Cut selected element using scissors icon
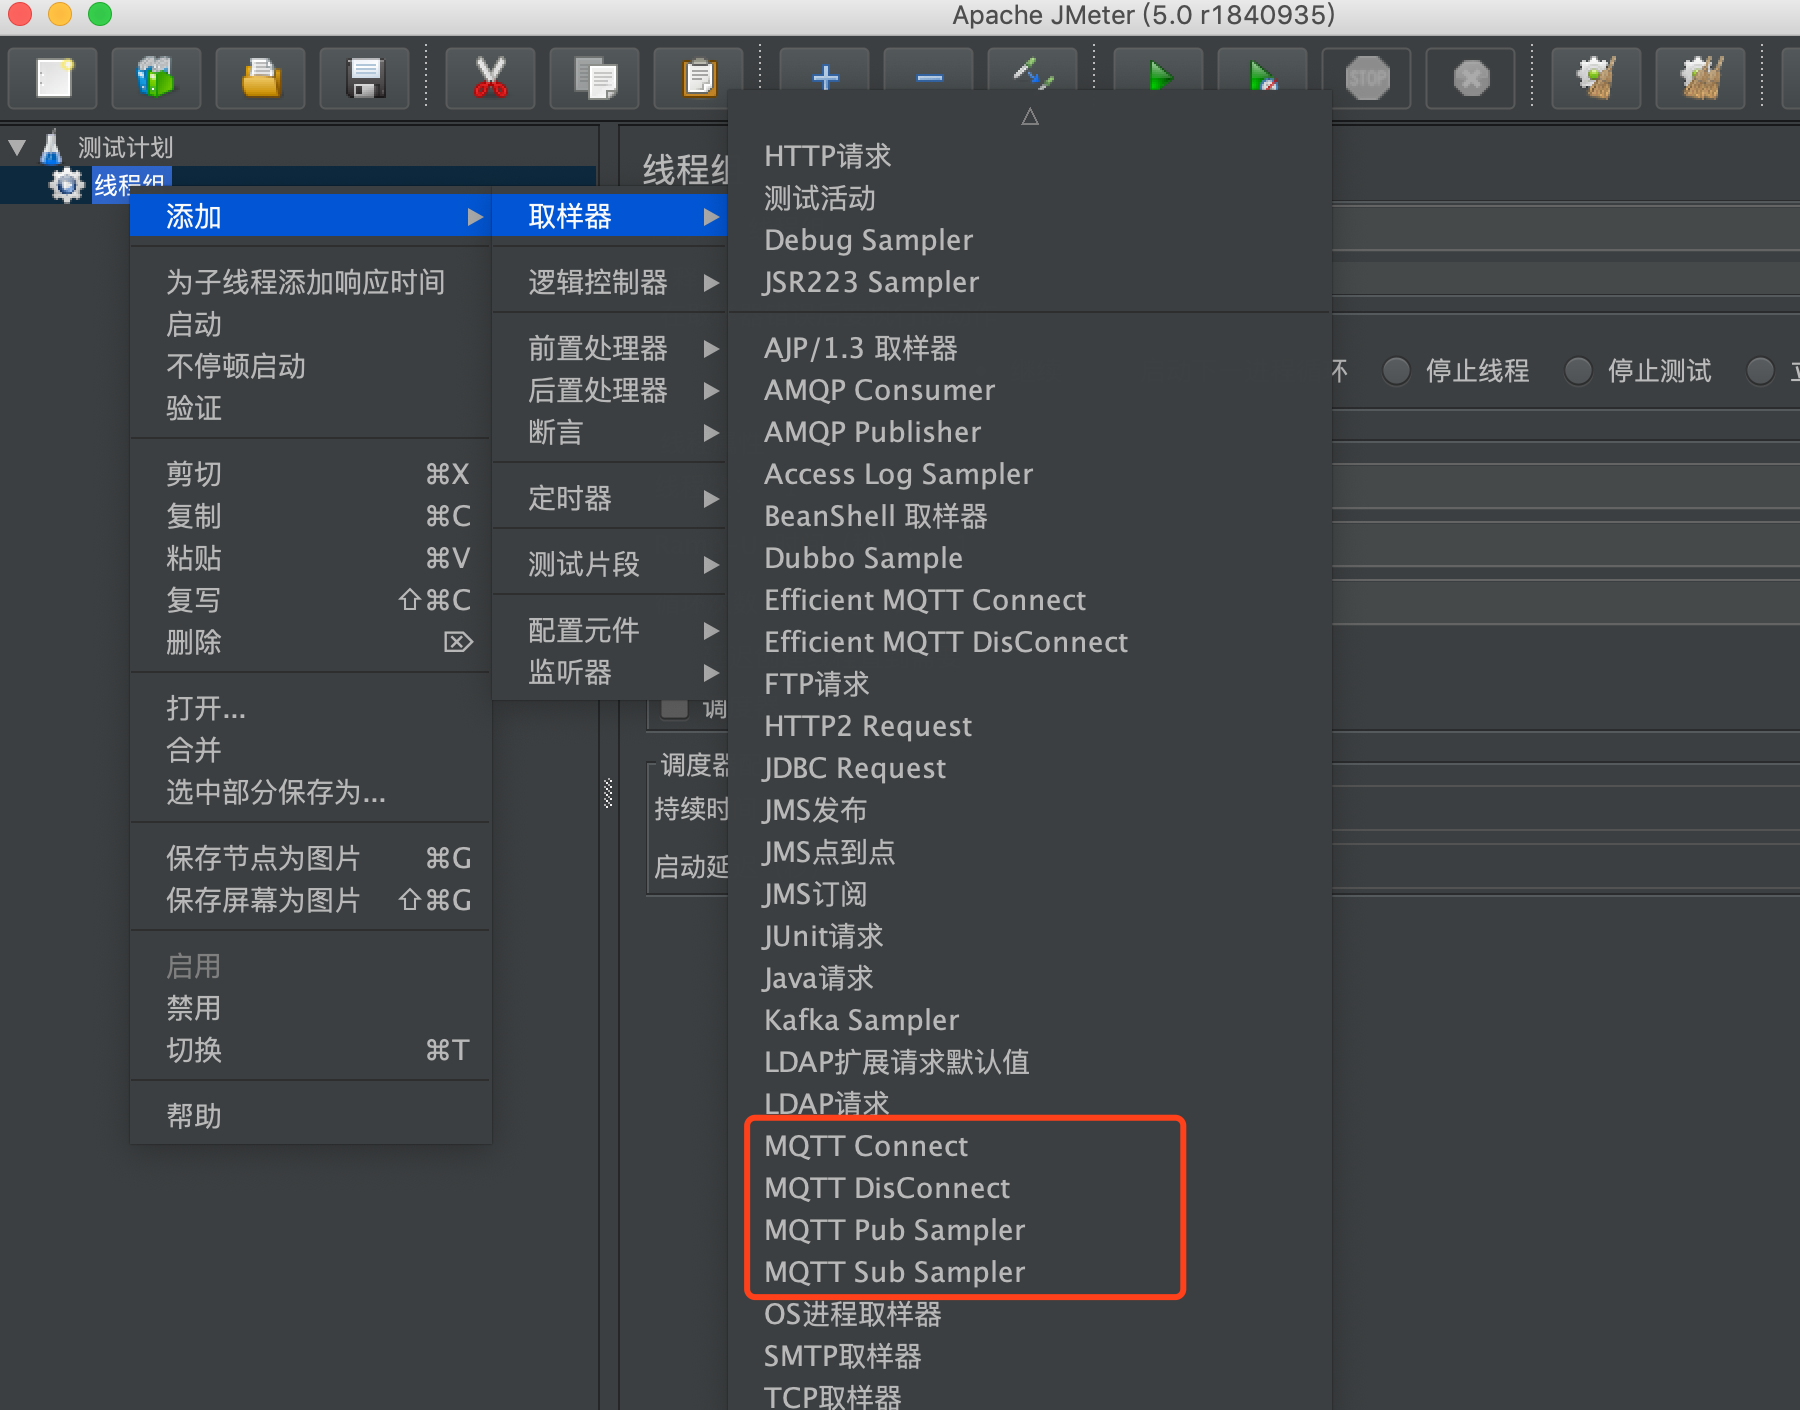Screen dimensions: 1800x1410 [489, 78]
